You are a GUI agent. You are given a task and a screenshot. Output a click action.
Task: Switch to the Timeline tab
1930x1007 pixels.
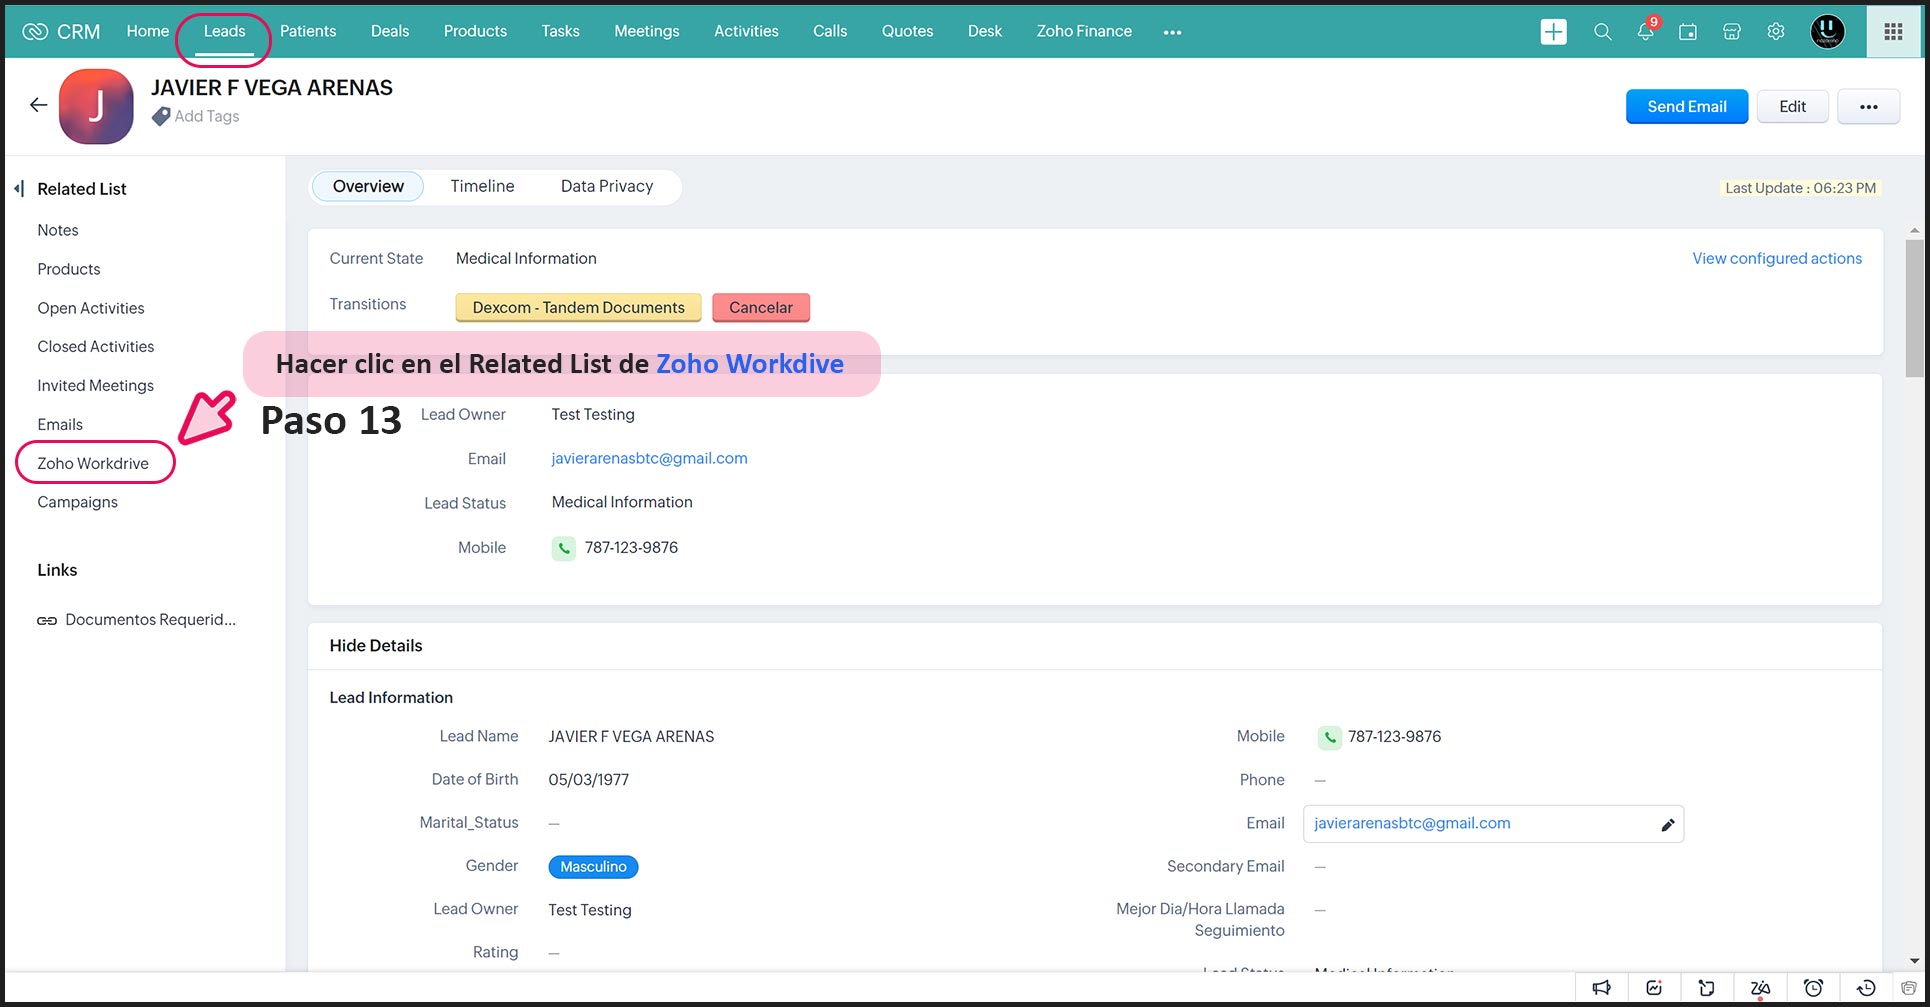482,187
